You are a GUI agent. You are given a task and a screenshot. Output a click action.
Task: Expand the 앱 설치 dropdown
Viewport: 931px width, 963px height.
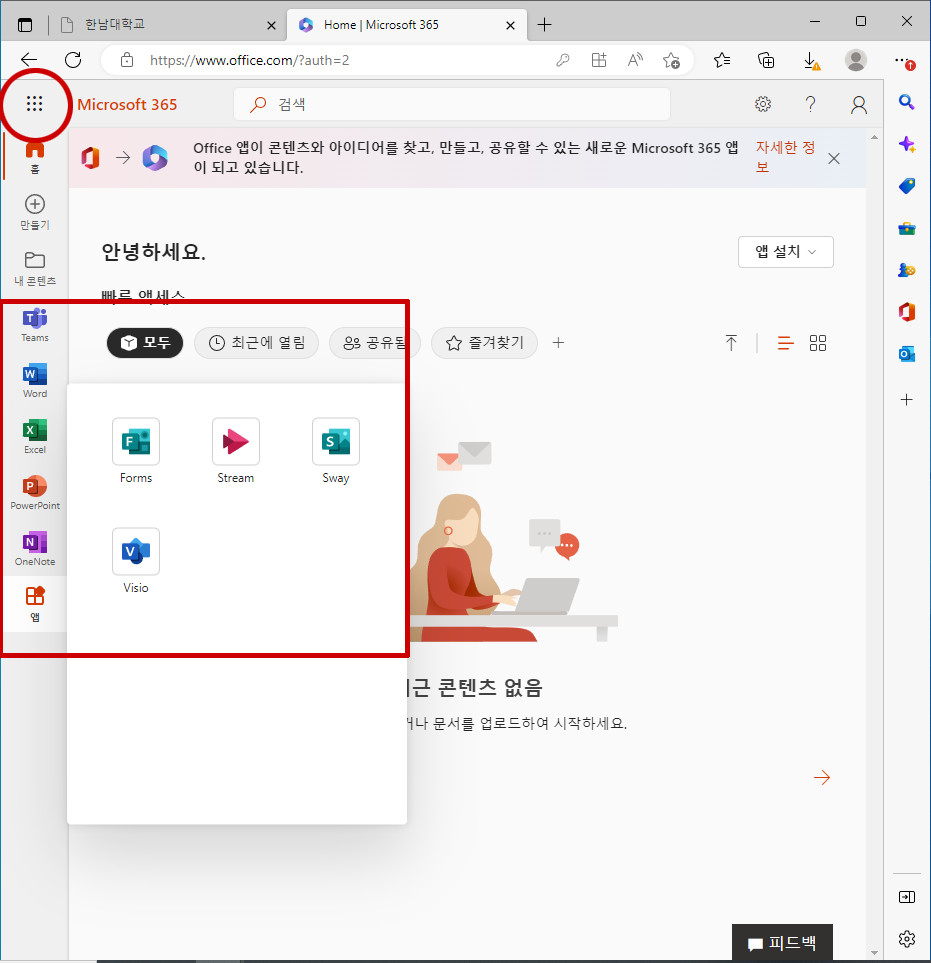click(785, 252)
